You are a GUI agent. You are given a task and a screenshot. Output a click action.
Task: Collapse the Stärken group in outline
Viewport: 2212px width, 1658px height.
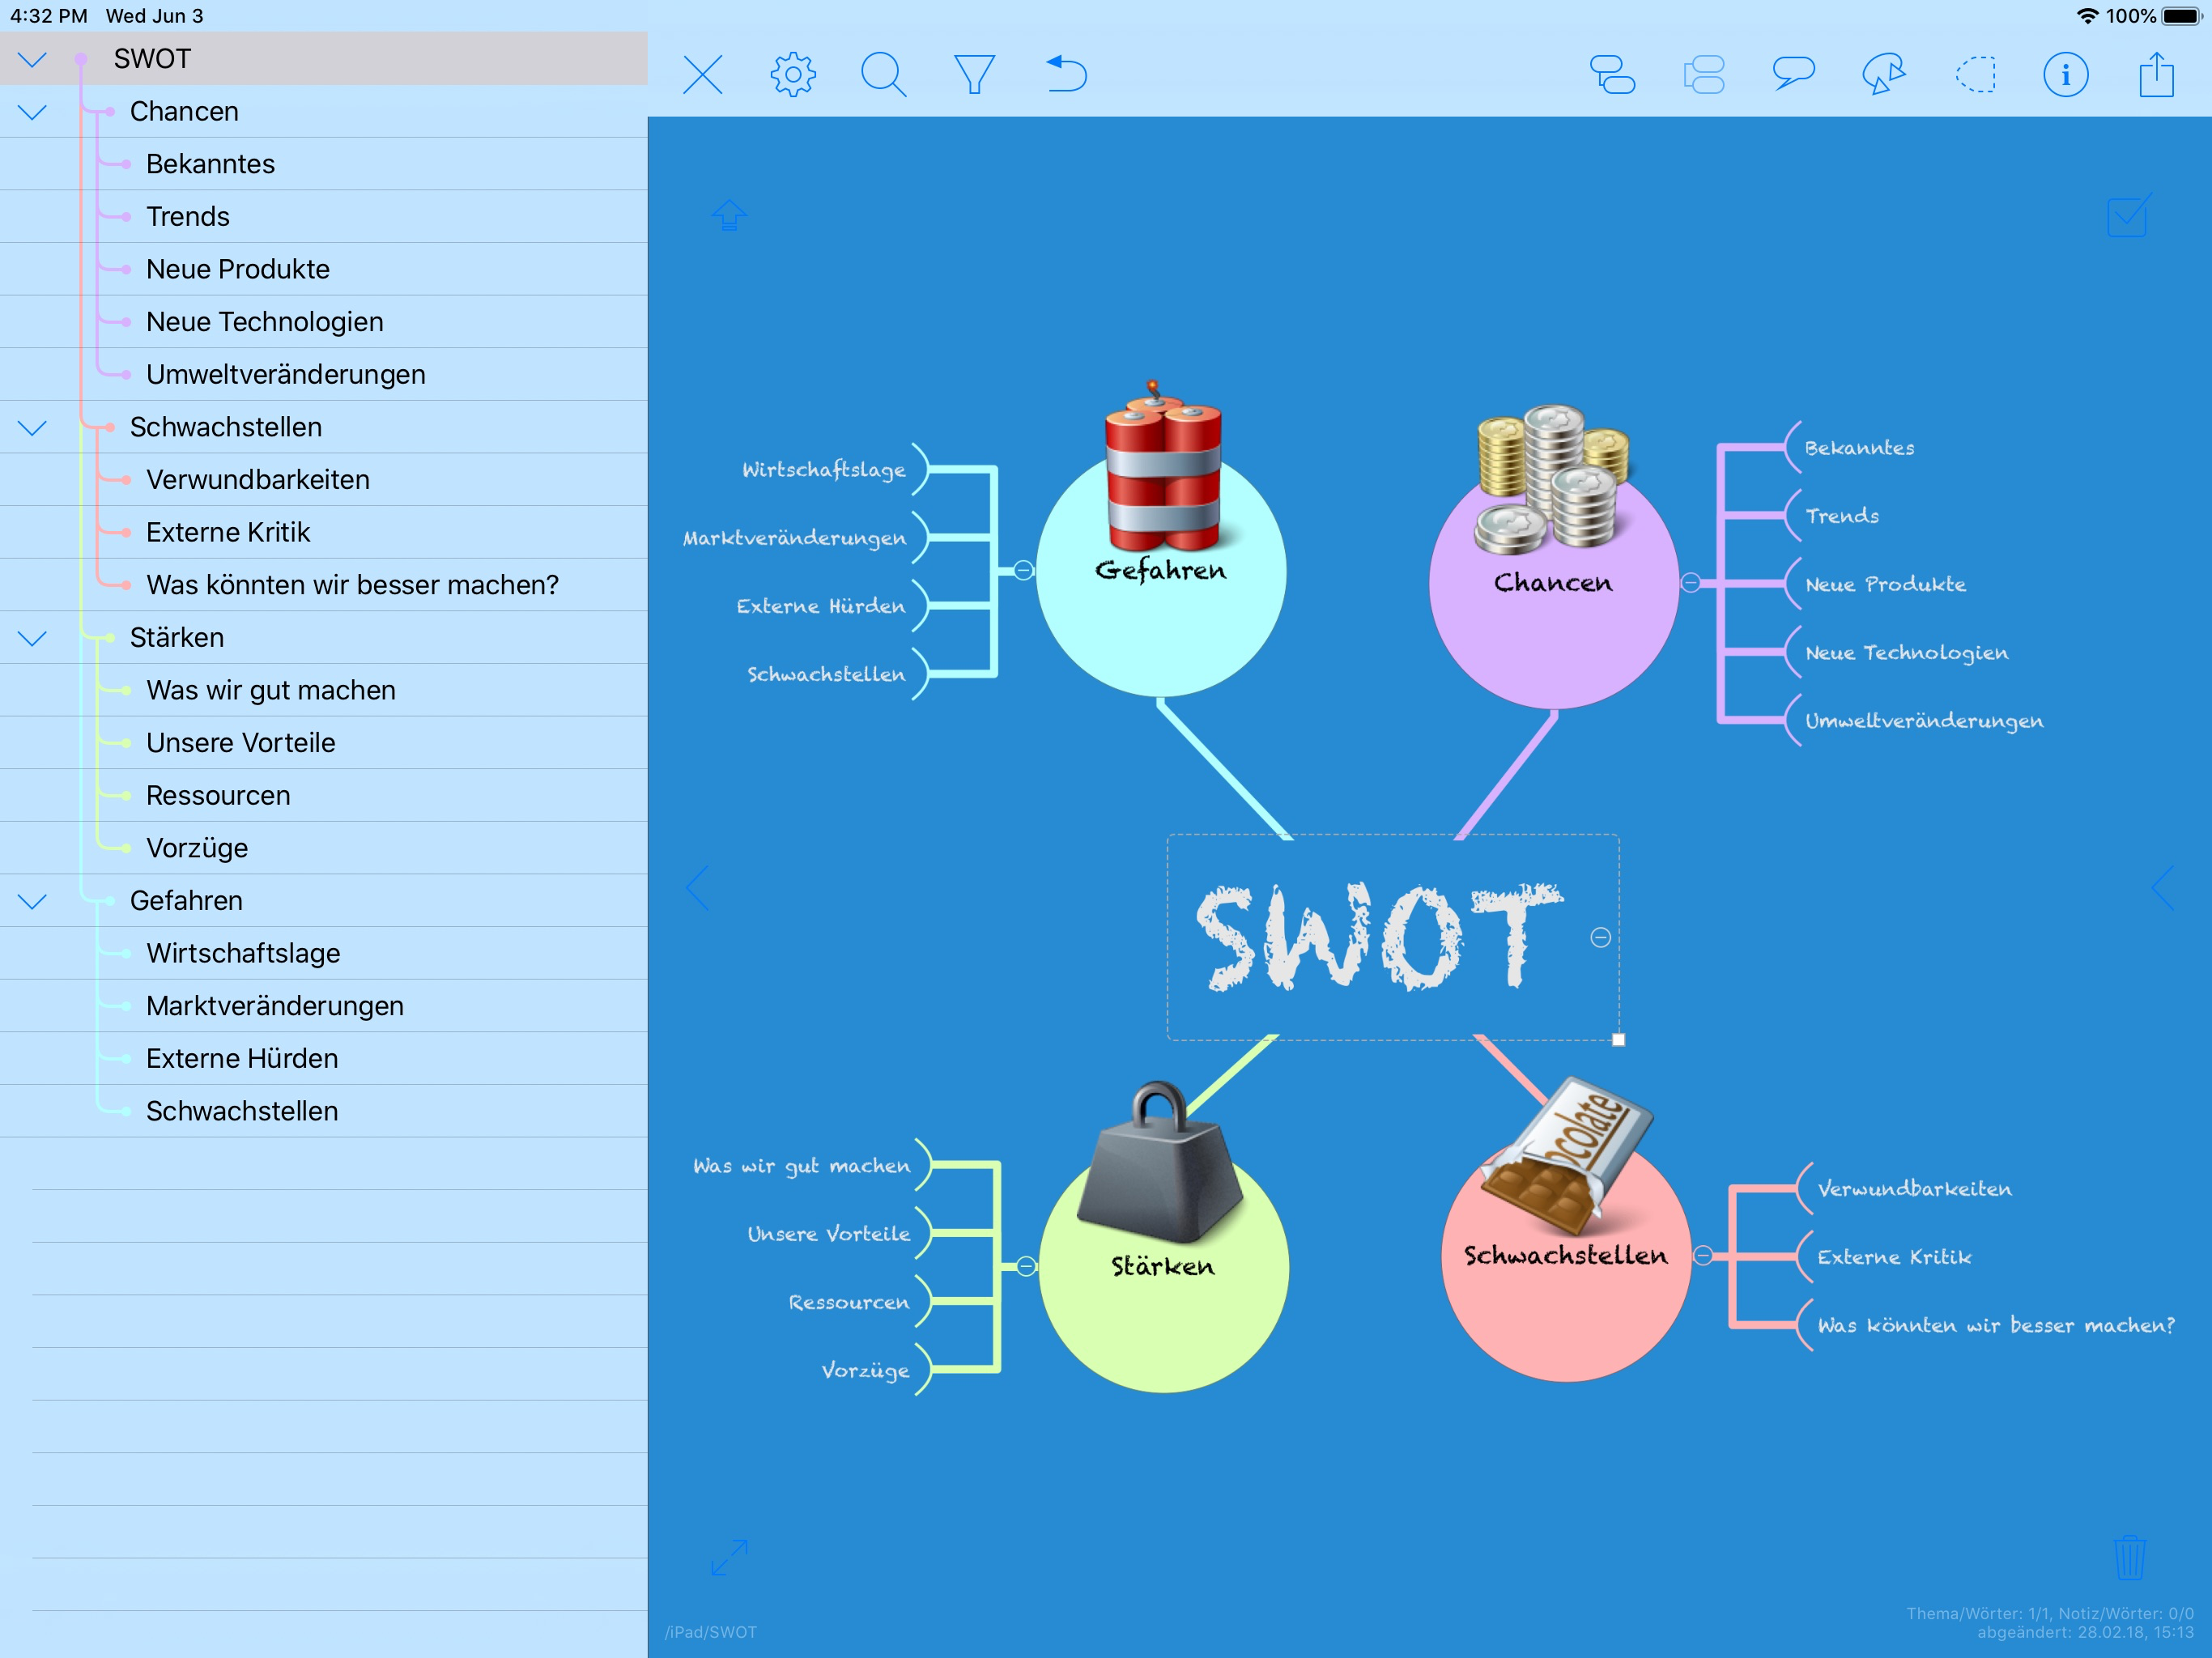point(33,638)
